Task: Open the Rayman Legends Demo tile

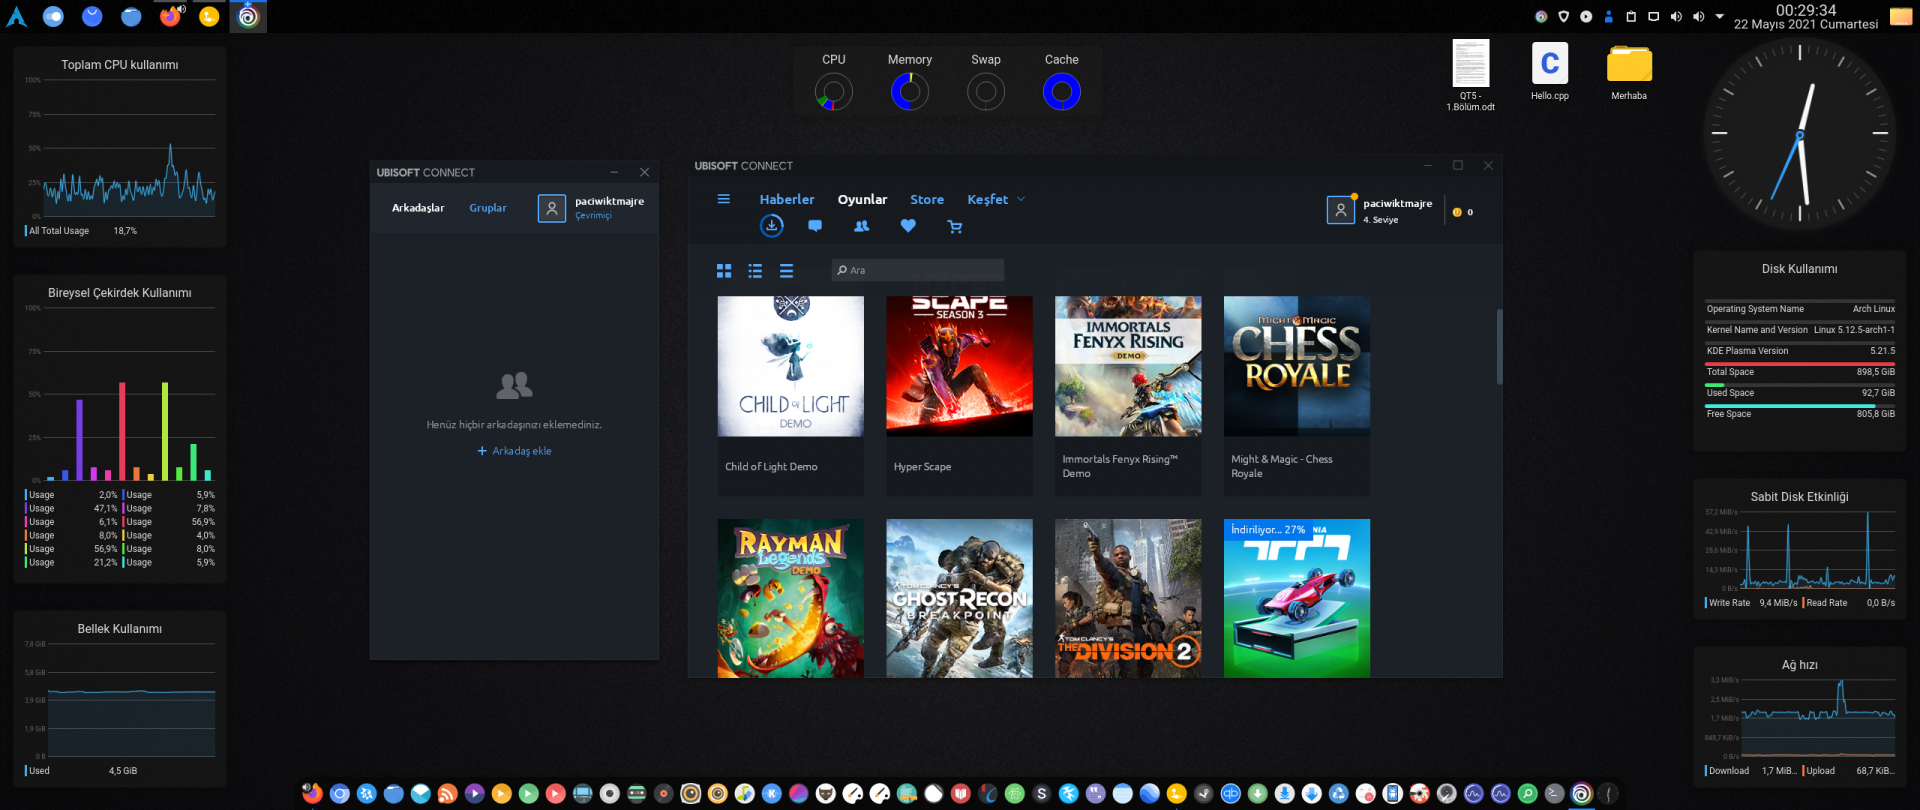Action: pos(790,598)
